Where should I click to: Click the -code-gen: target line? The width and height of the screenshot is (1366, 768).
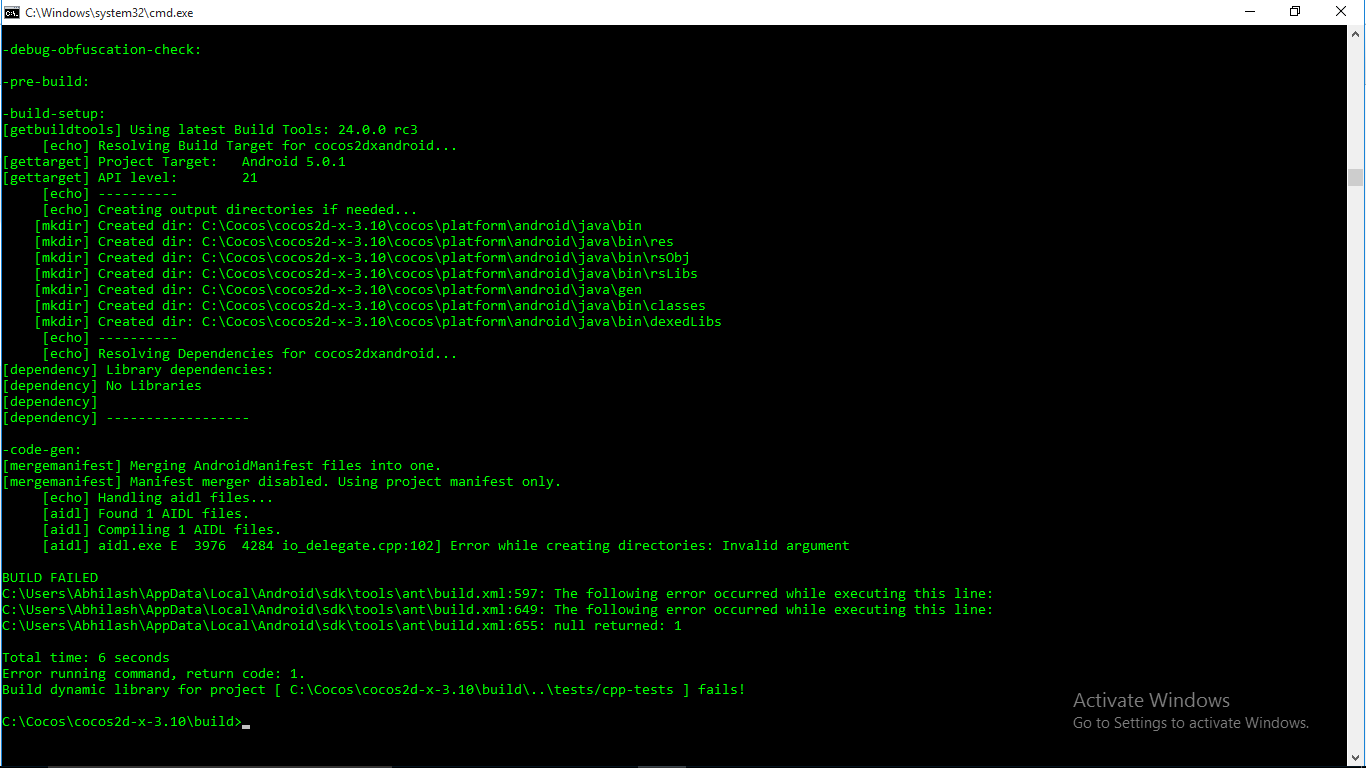42,450
